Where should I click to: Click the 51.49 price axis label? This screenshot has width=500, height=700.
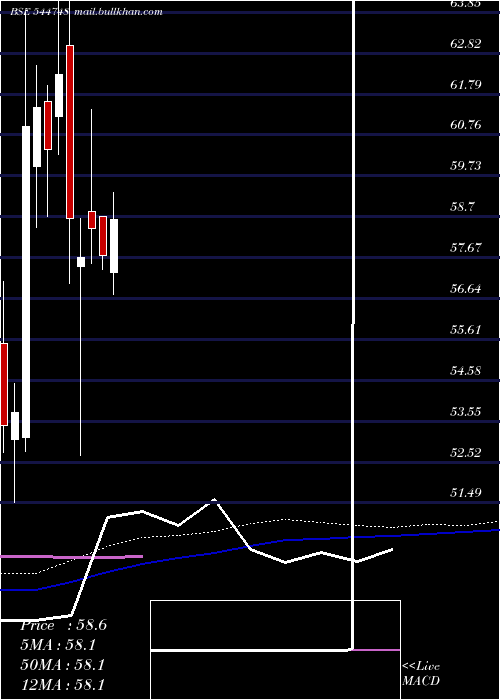tap(466, 493)
